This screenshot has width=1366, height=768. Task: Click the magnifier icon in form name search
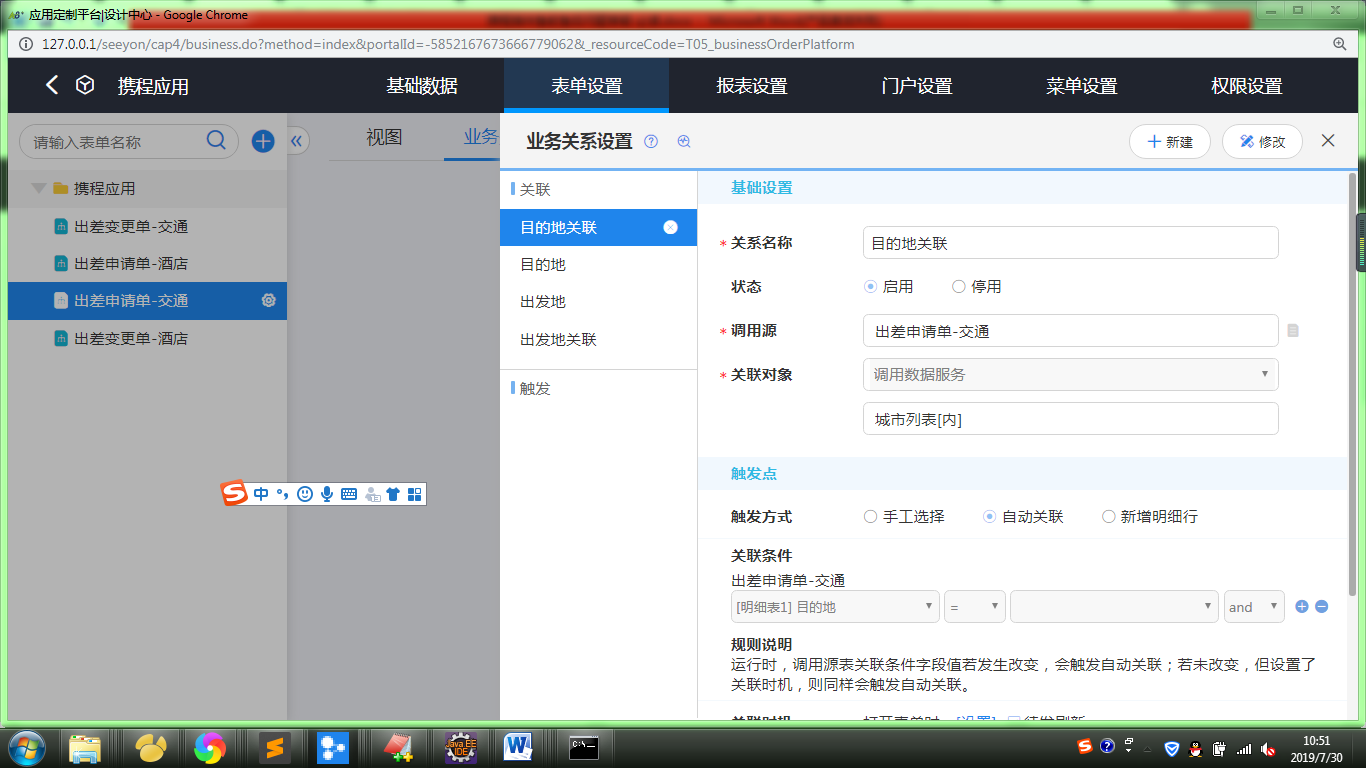[x=216, y=140]
